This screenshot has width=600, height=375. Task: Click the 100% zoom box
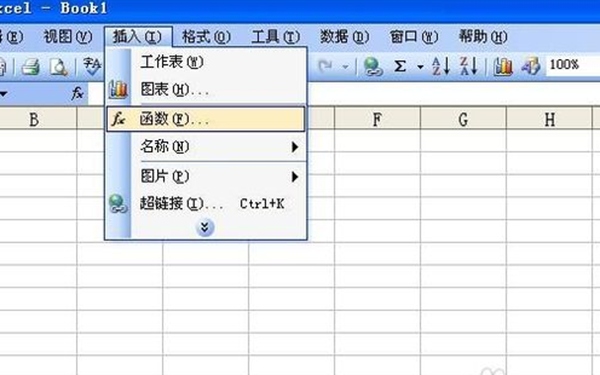(573, 65)
